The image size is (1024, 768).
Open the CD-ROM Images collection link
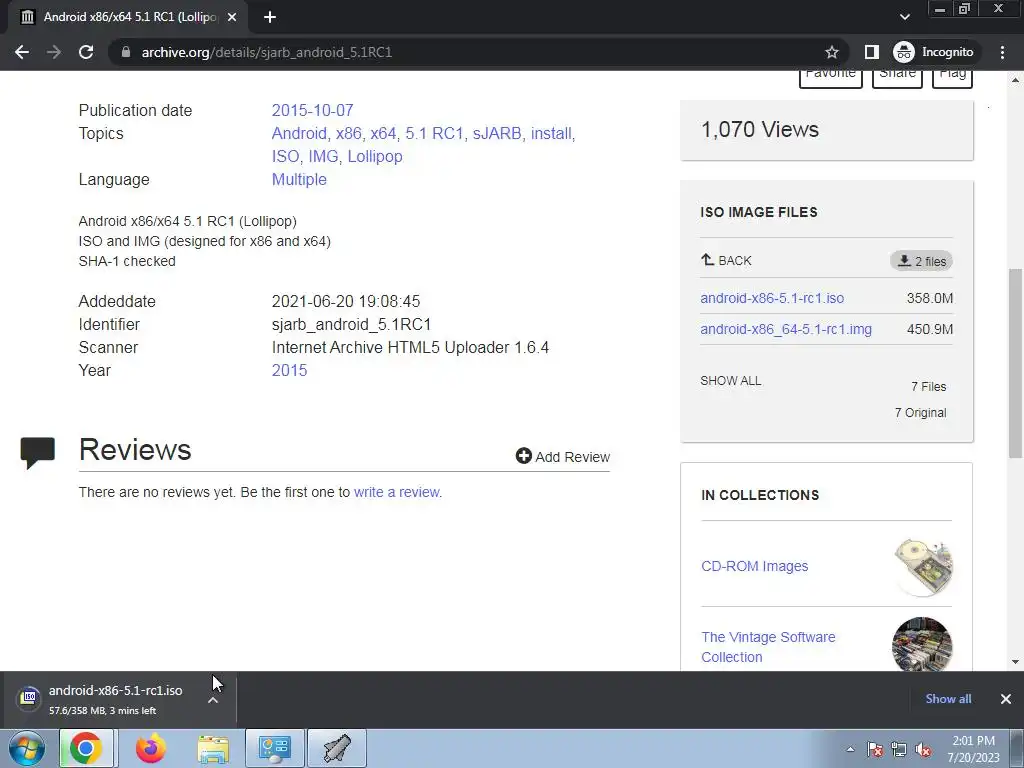tap(754, 566)
